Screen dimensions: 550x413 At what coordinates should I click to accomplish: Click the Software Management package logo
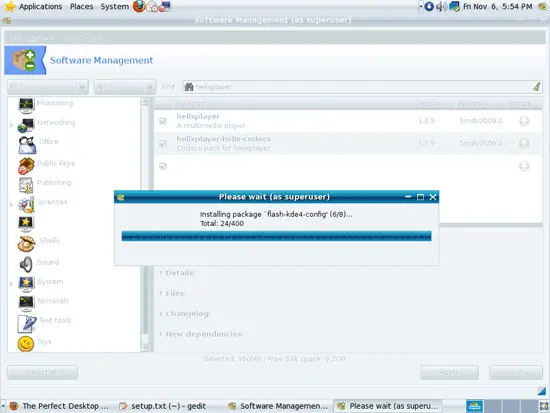coord(25,60)
